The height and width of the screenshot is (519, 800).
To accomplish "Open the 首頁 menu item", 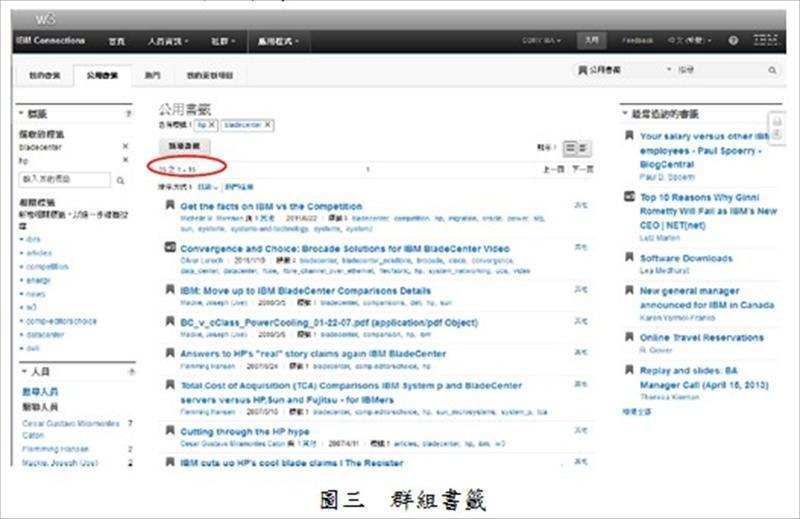I will 117,41.
